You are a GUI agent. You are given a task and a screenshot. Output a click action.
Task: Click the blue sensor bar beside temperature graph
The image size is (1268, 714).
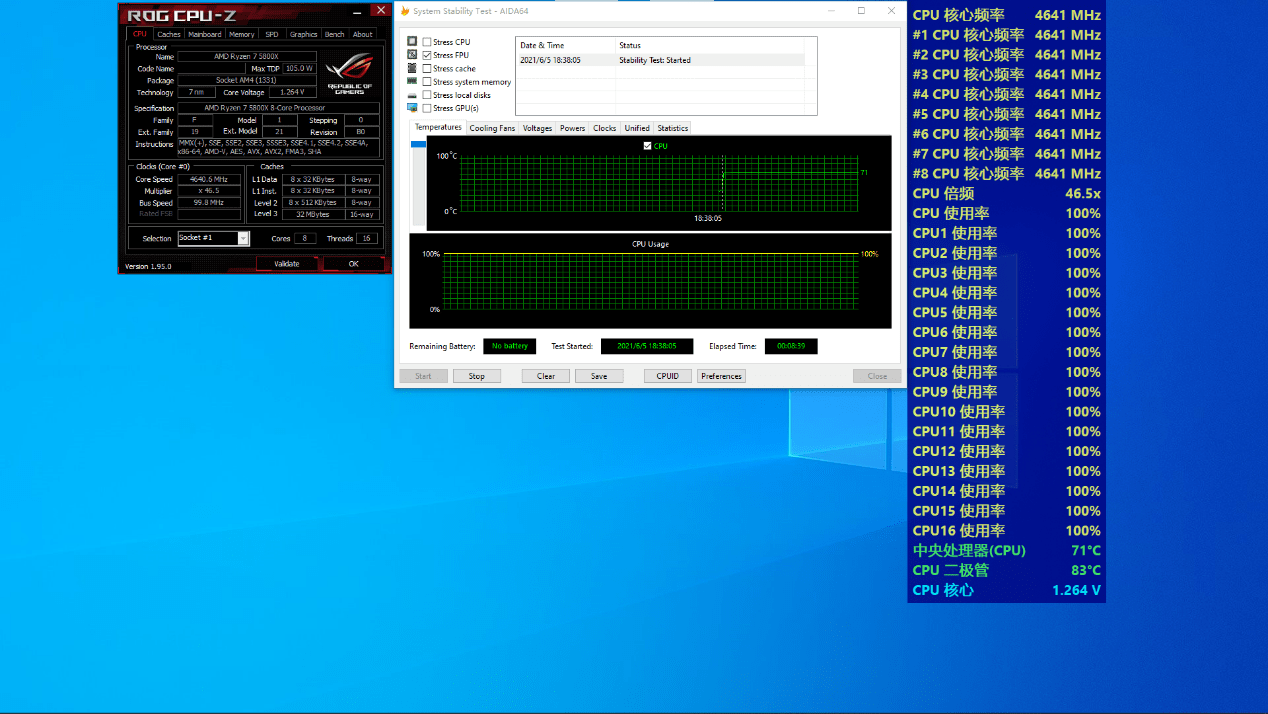pyautogui.click(x=418, y=145)
